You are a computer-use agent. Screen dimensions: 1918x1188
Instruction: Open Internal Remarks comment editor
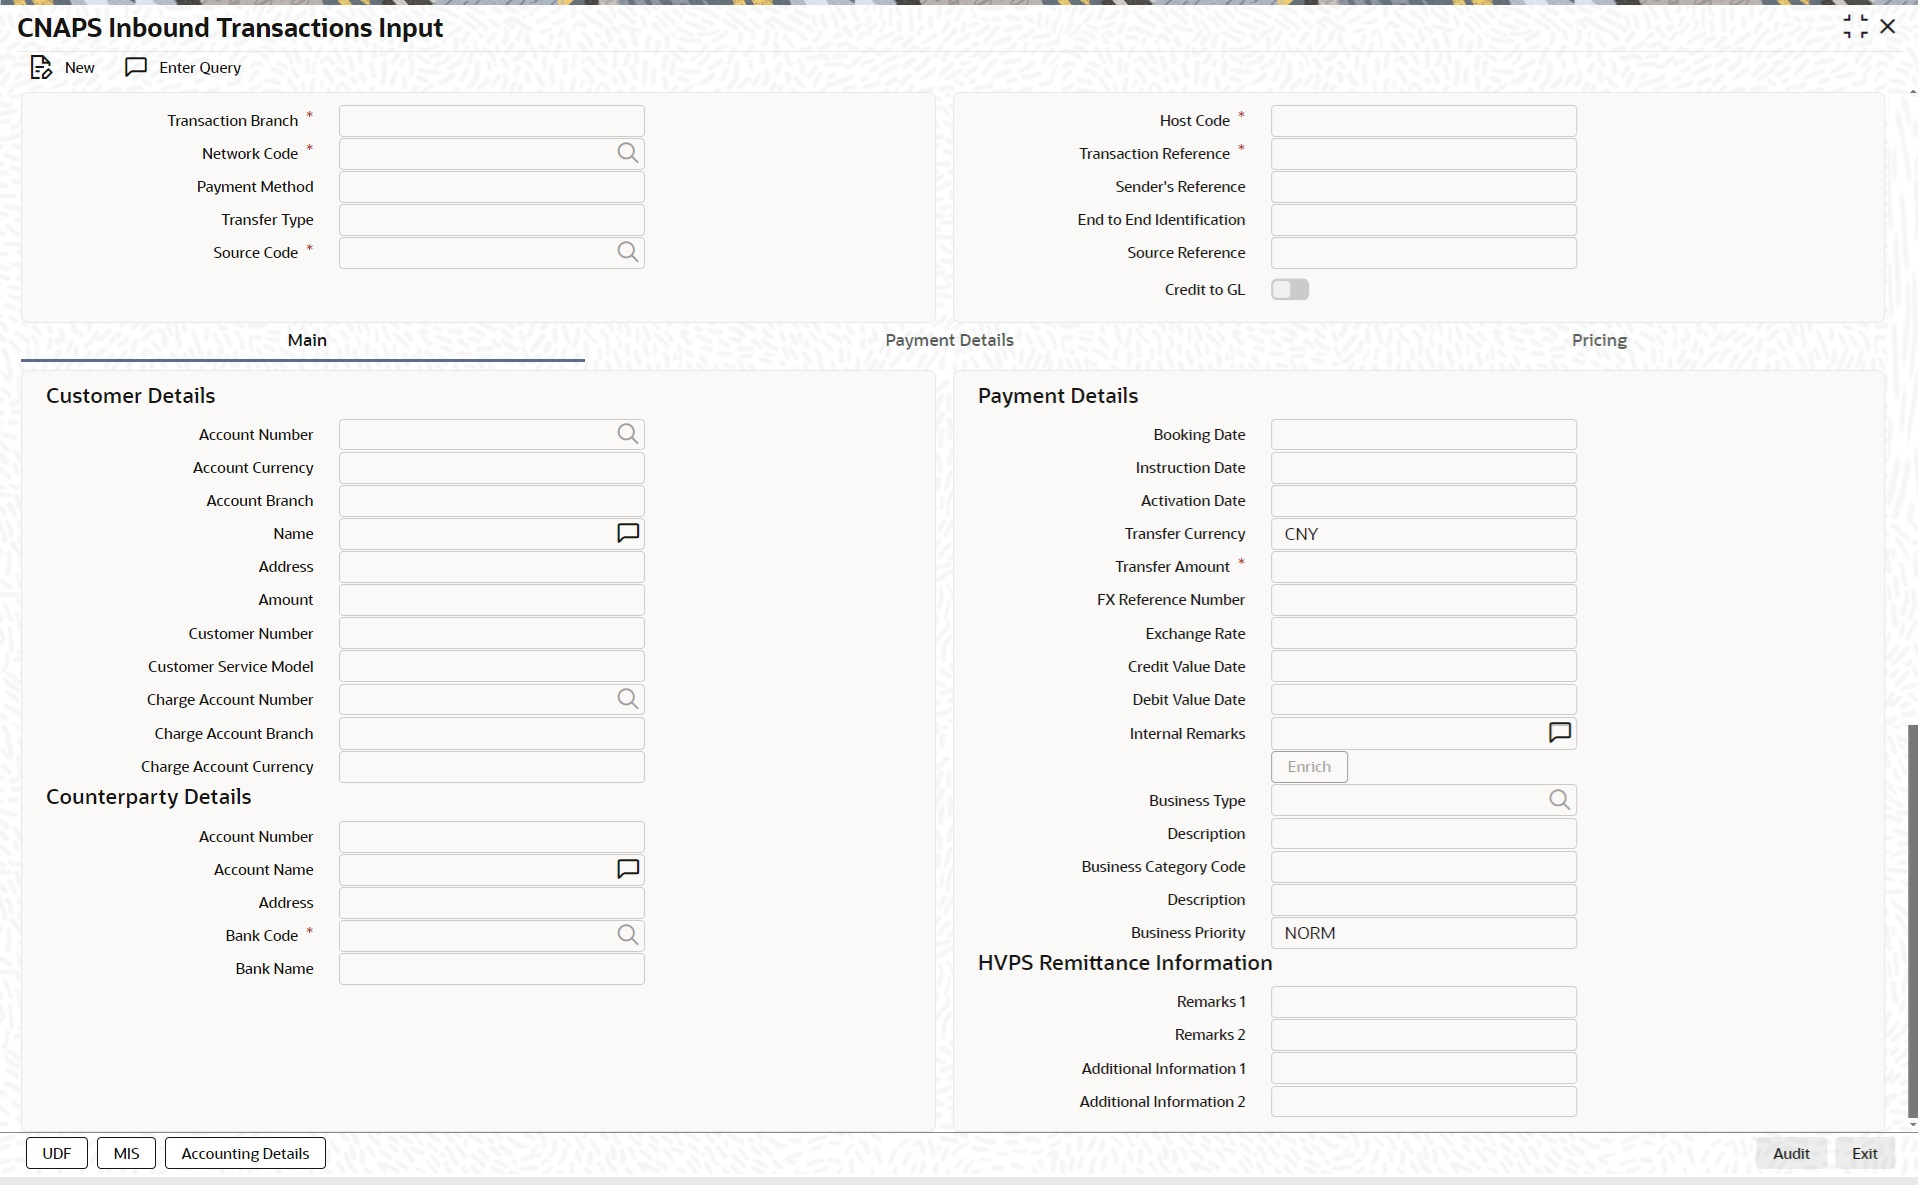(x=1559, y=733)
